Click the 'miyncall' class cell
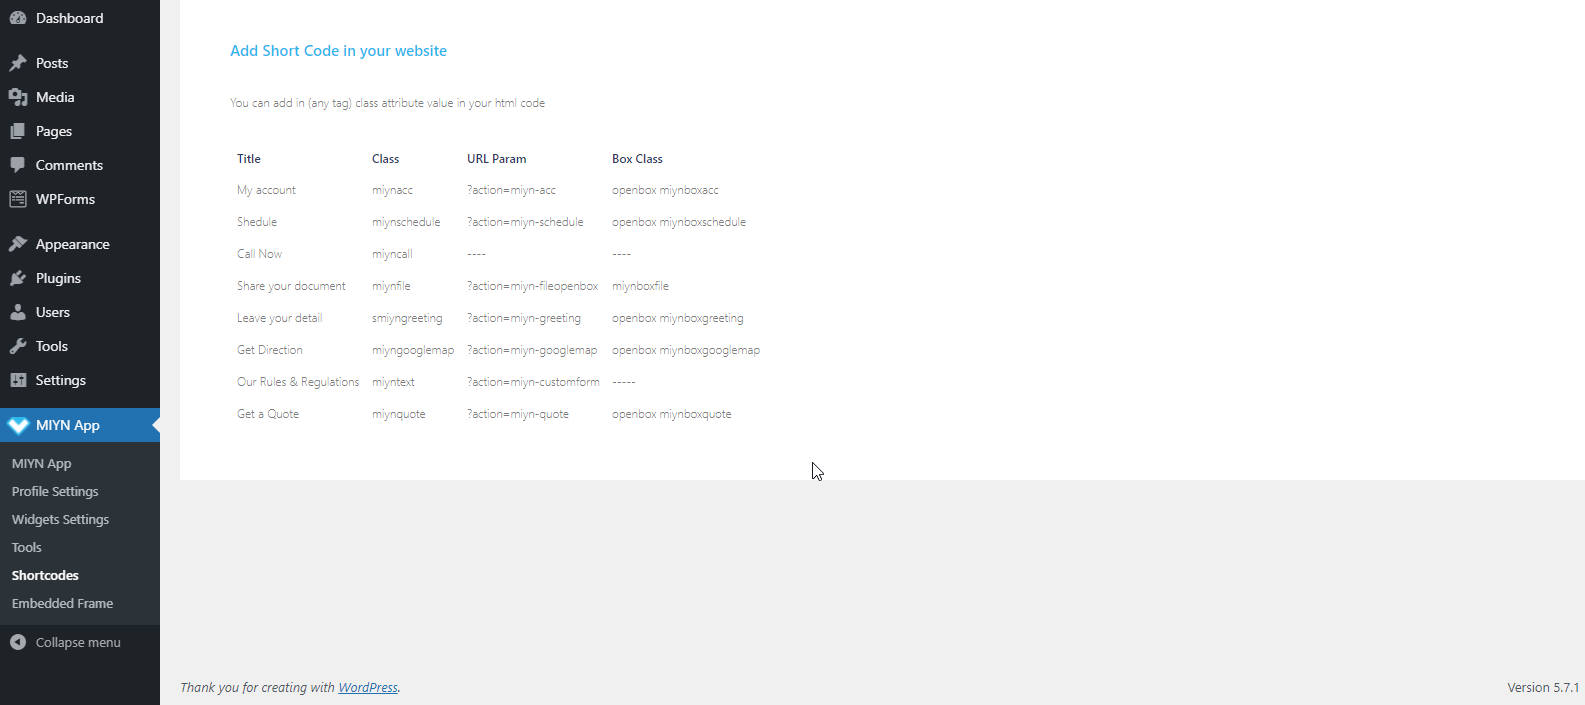Viewport: 1585px width, 705px height. coord(392,254)
